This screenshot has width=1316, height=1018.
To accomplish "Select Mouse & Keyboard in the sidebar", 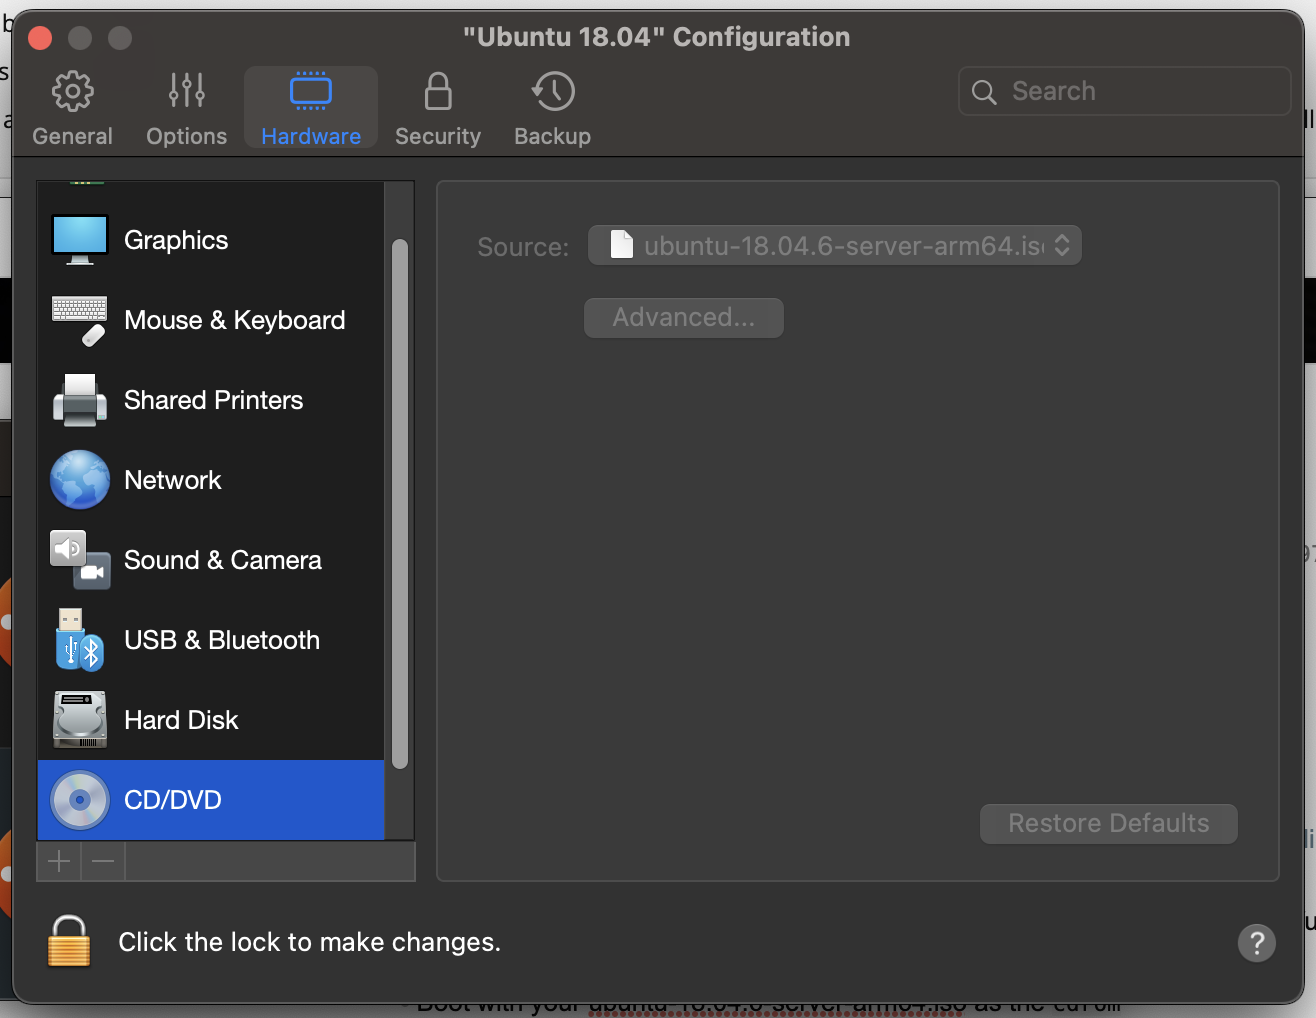I will pos(211,320).
